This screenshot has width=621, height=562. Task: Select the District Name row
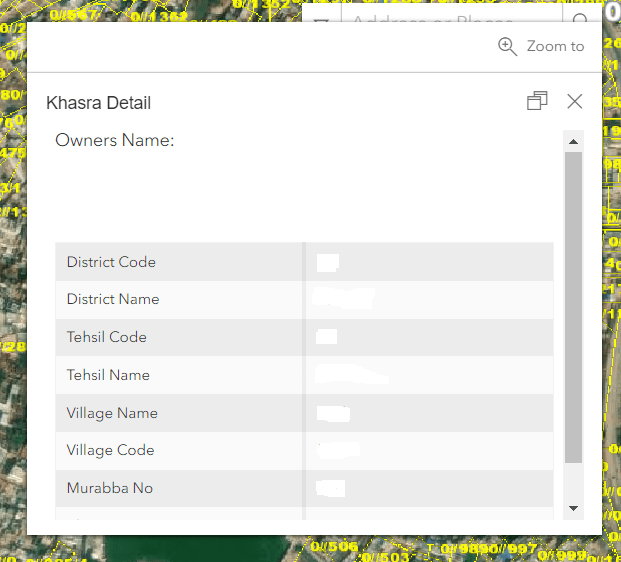click(304, 299)
